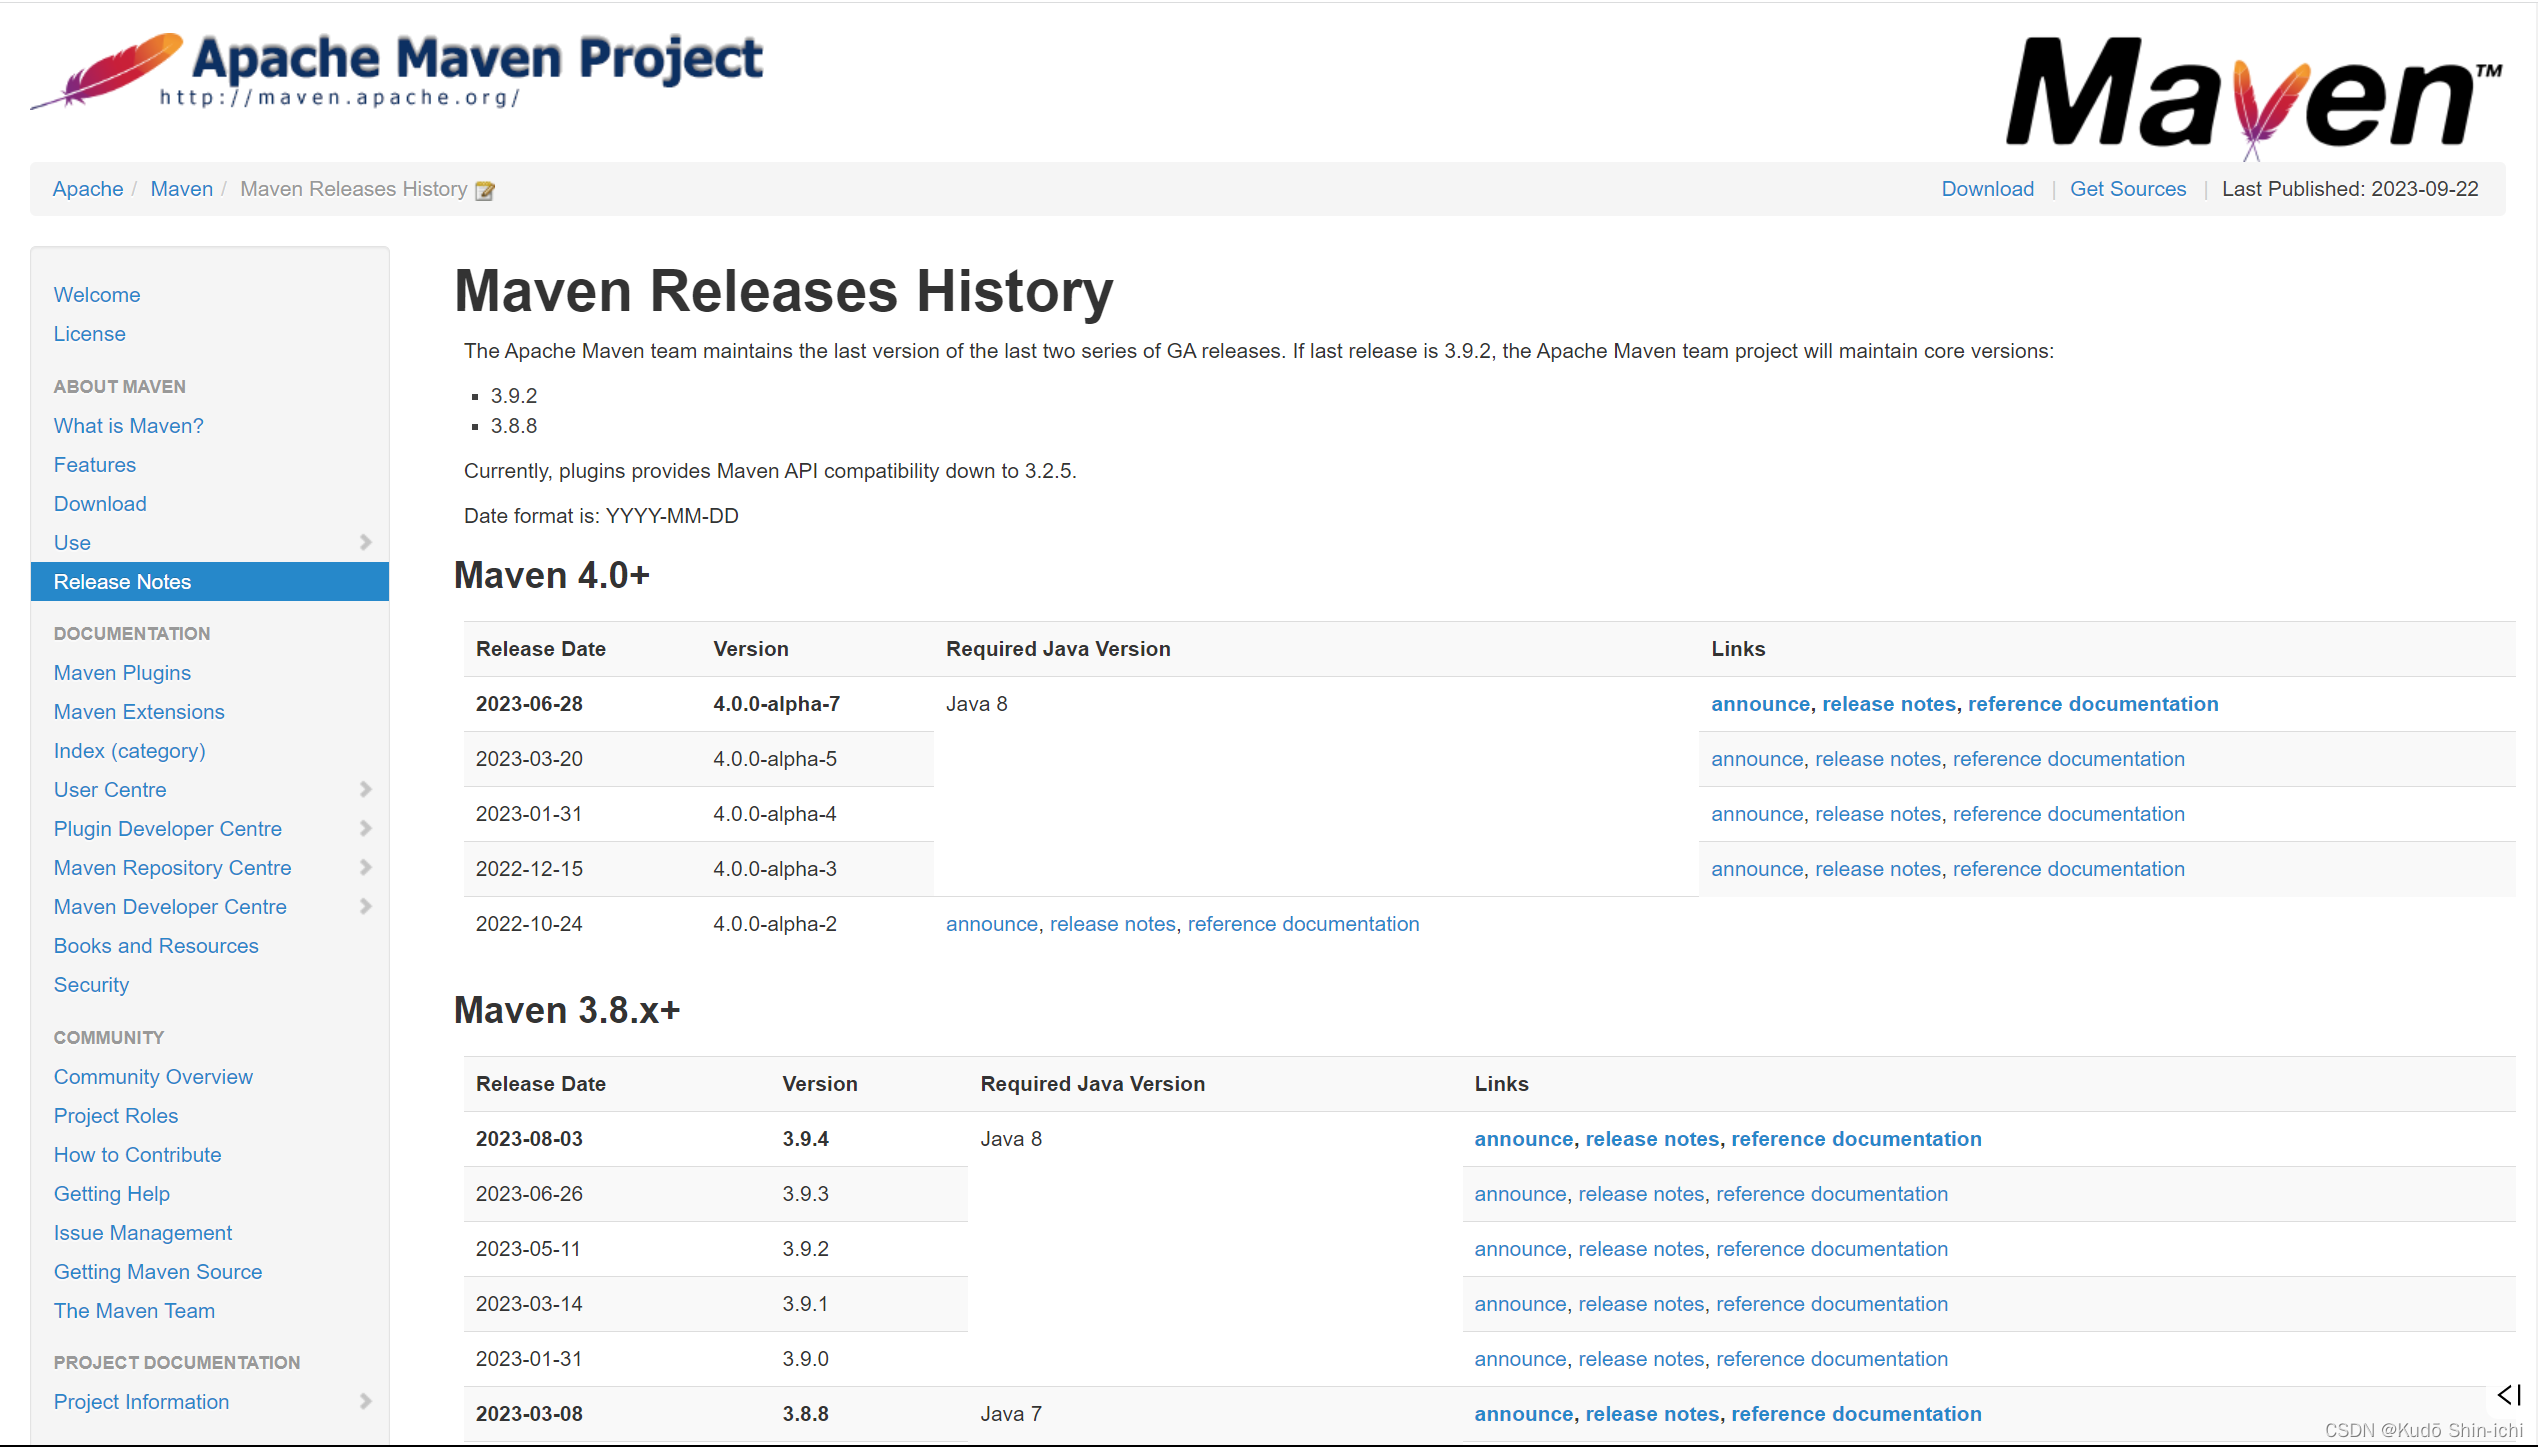Open Security page link

pyautogui.click(x=91, y=985)
